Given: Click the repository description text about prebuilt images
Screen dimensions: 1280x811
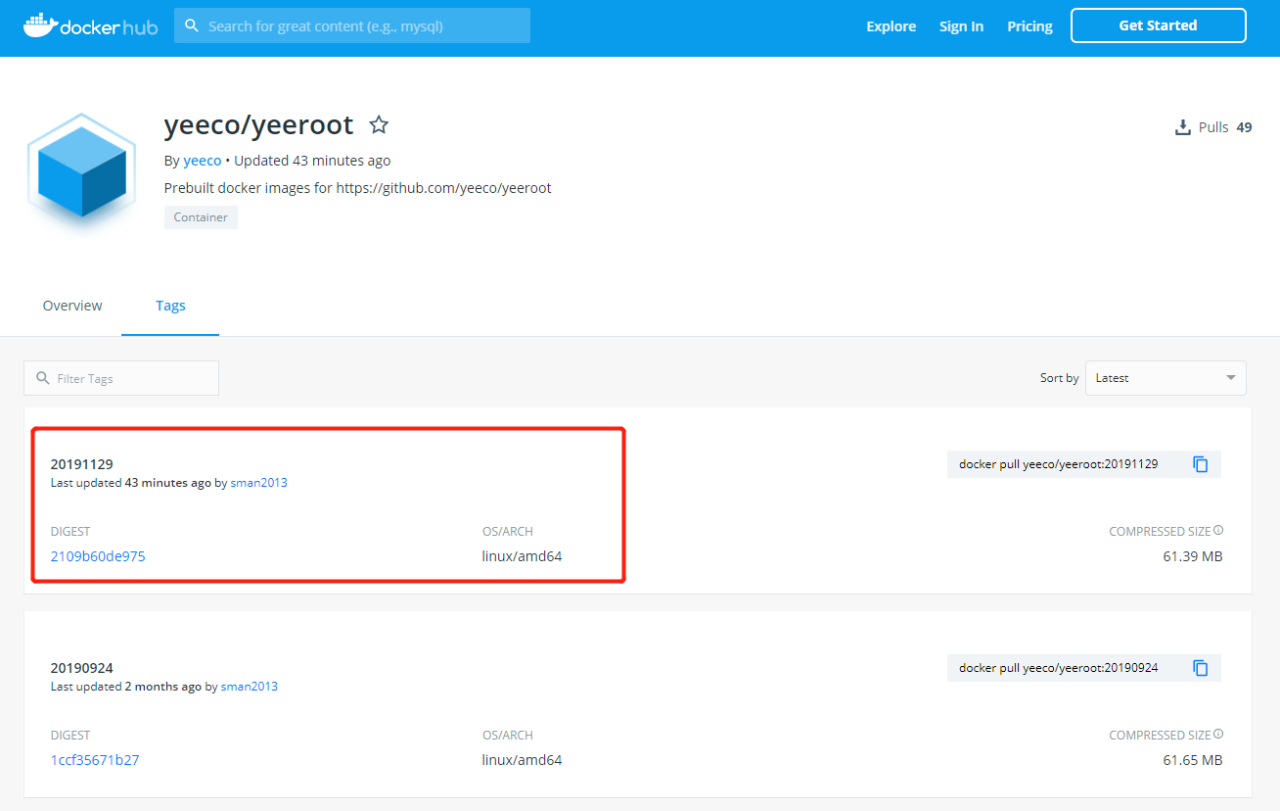Looking at the screenshot, I should tap(357, 188).
